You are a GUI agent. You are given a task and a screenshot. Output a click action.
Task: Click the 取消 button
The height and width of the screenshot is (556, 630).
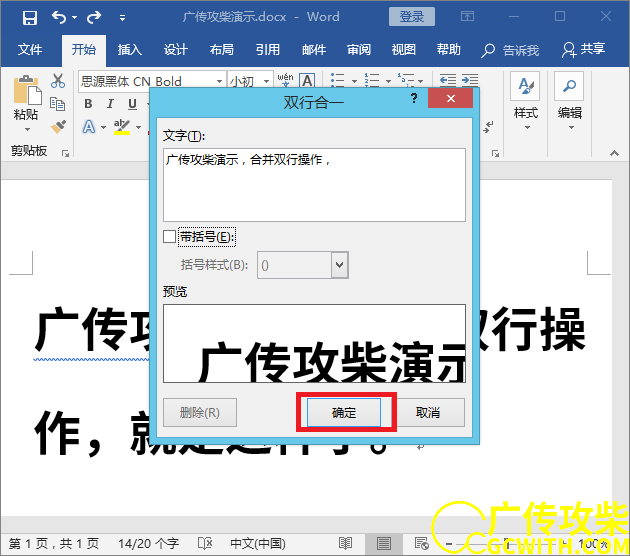click(x=428, y=413)
